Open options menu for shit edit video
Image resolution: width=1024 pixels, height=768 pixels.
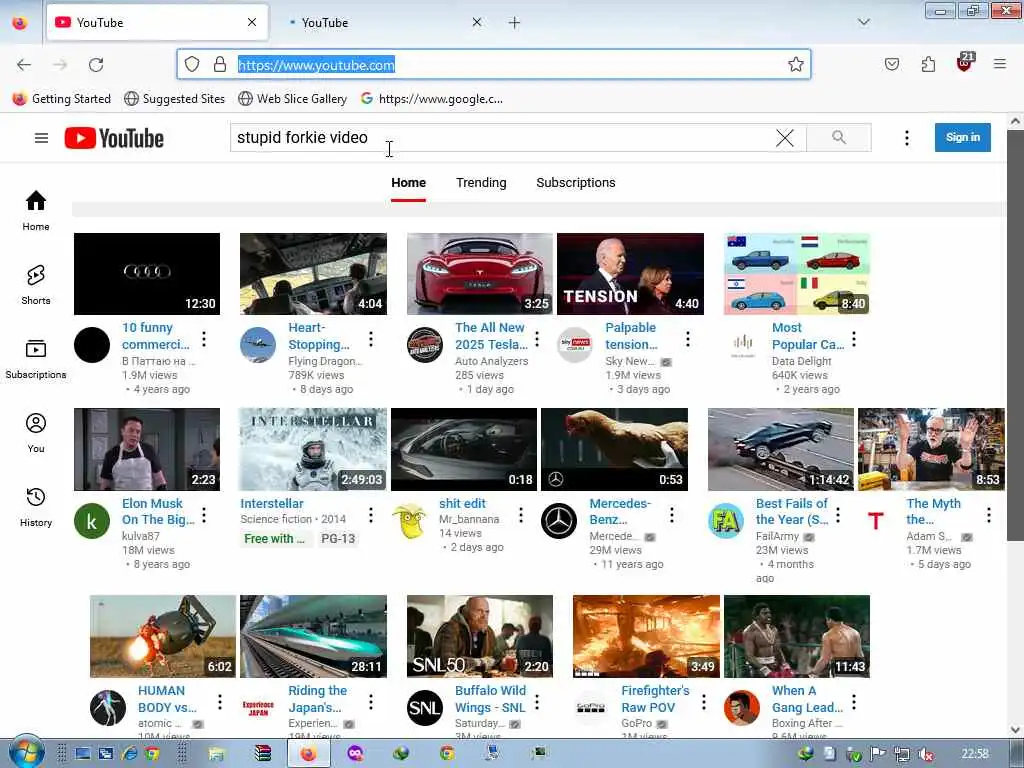tap(521, 515)
